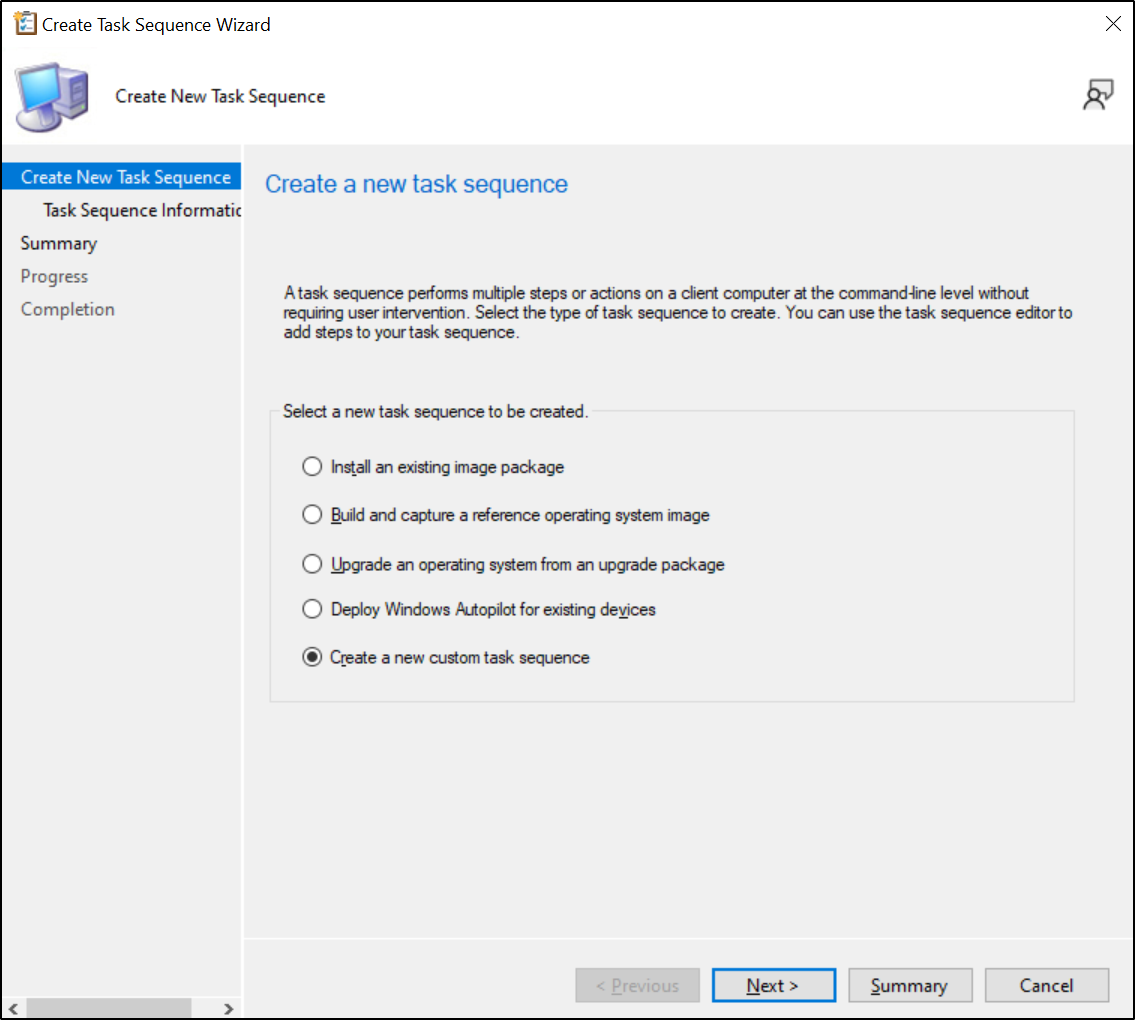Click the Progress step in sidebar
This screenshot has height=1020, width=1135.
[x=54, y=277]
